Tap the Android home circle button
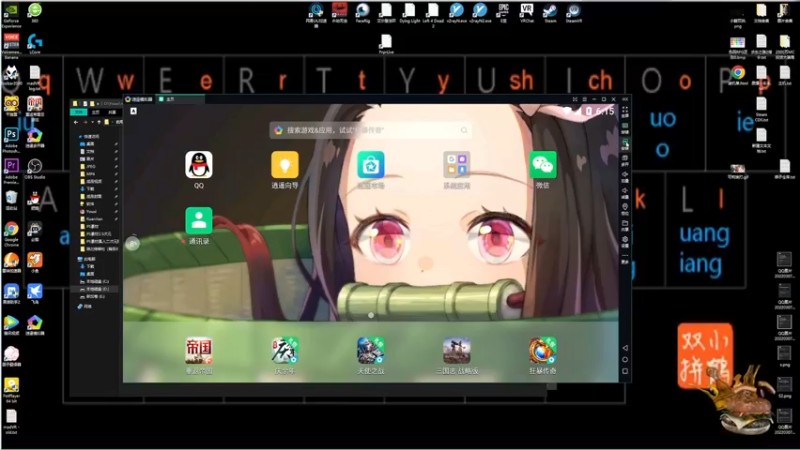 pos(625,360)
